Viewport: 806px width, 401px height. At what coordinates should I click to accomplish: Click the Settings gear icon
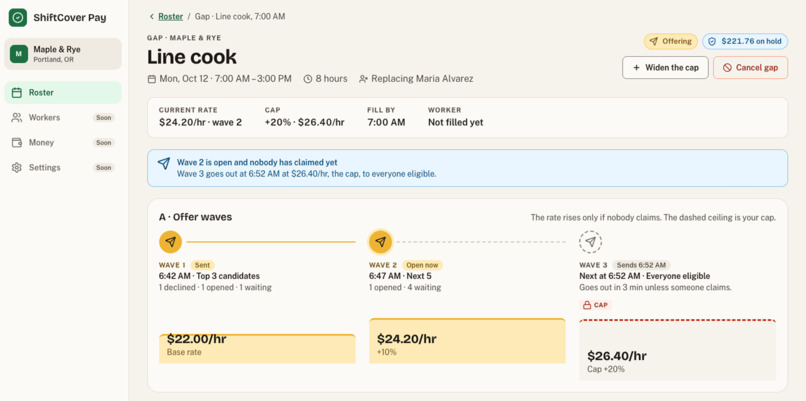tap(17, 168)
